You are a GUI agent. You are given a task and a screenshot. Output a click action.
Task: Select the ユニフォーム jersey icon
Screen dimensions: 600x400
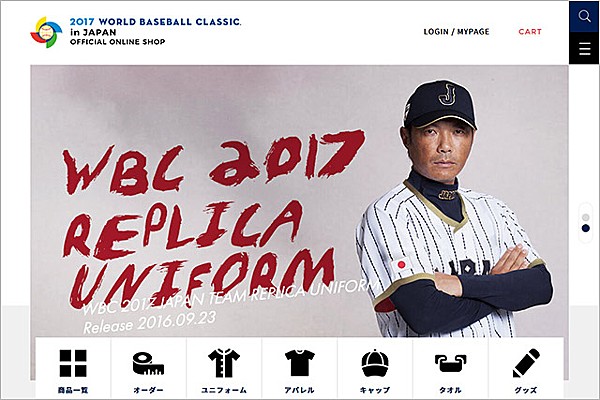(x=224, y=363)
